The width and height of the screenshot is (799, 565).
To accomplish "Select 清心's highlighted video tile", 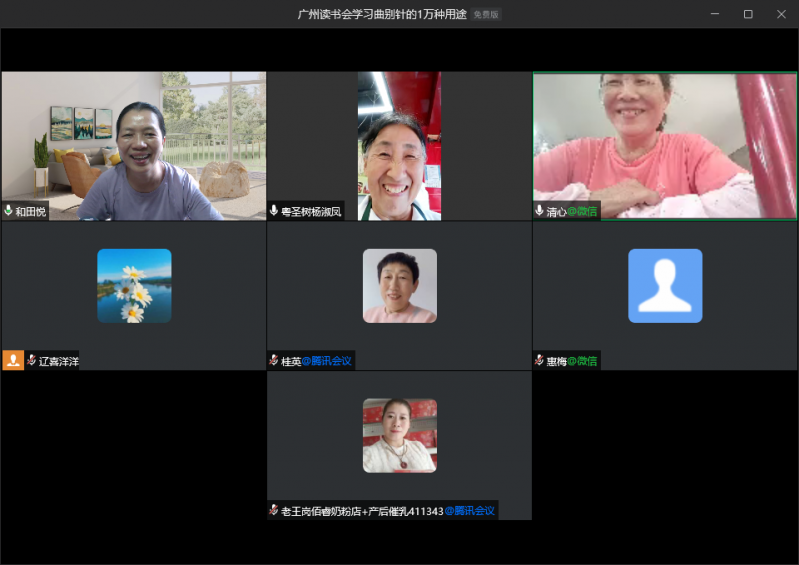I will (x=664, y=140).
